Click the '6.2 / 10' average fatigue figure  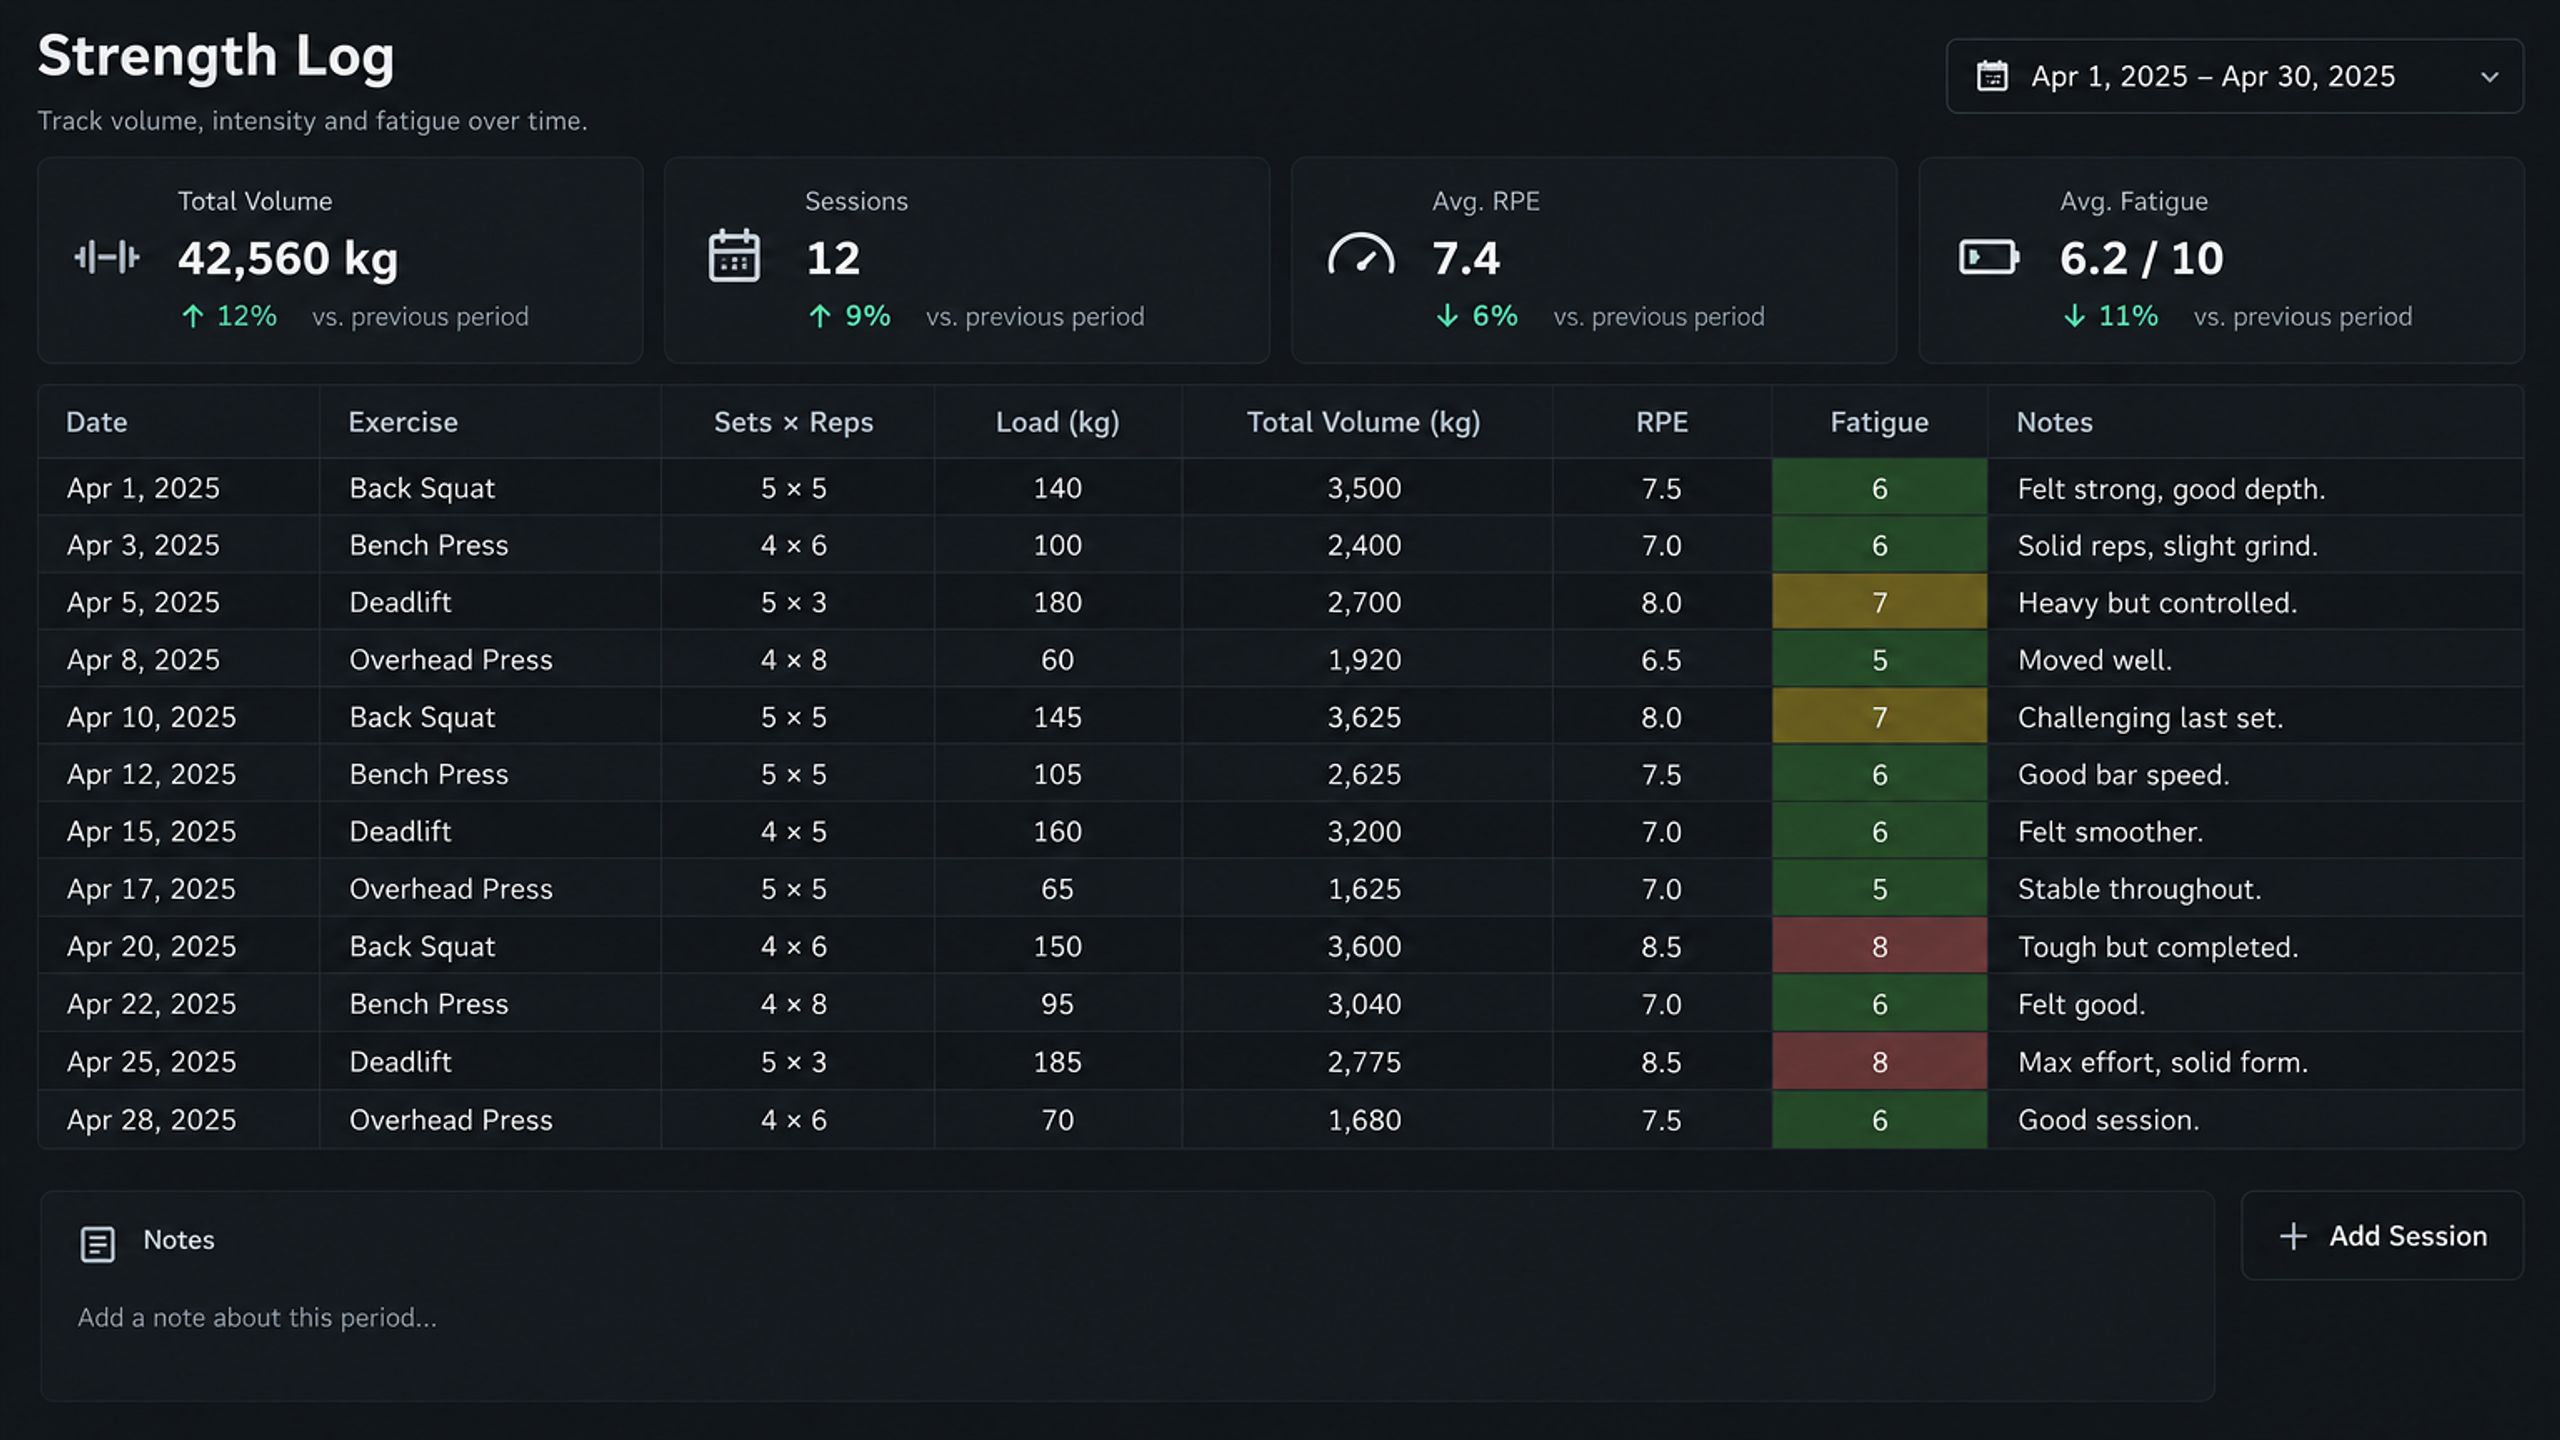[x=2141, y=258]
